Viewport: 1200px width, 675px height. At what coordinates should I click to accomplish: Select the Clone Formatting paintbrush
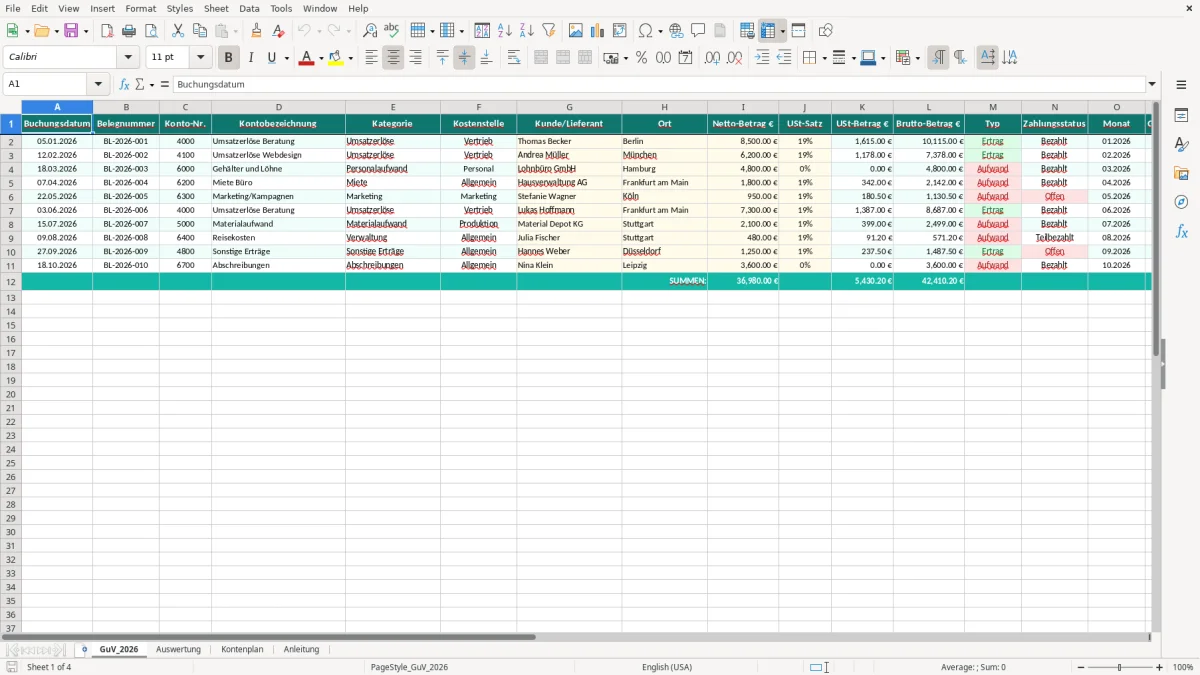coord(256,31)
